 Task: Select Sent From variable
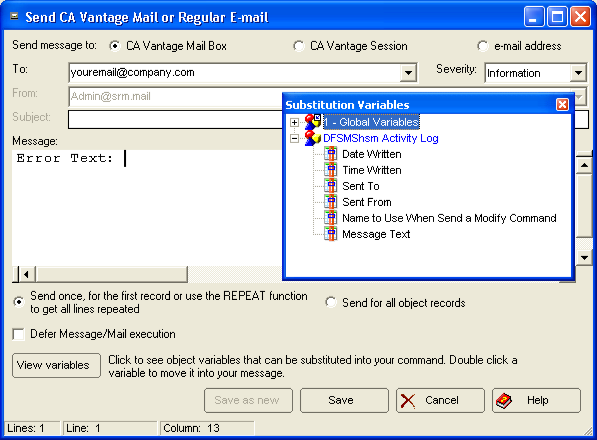[x=367, y=202]
